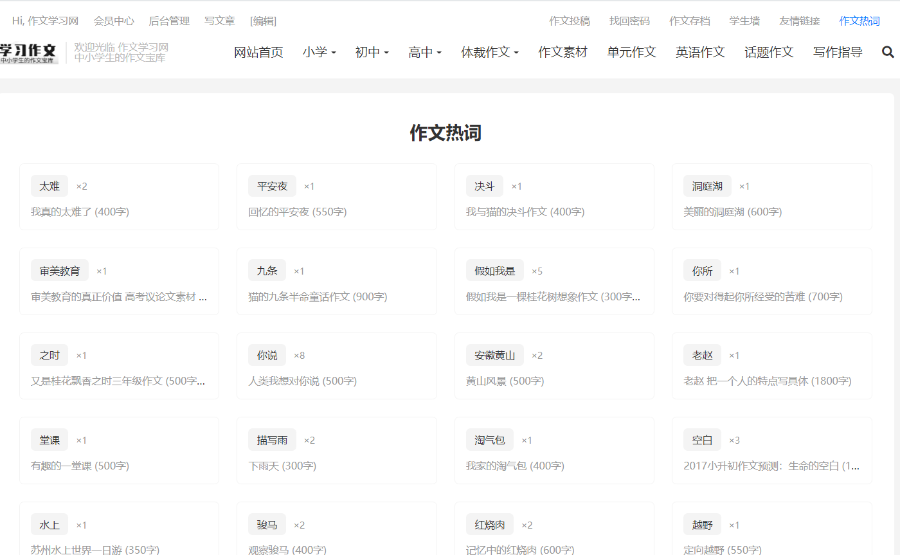Click the [编辑] link

coord(263,21)
